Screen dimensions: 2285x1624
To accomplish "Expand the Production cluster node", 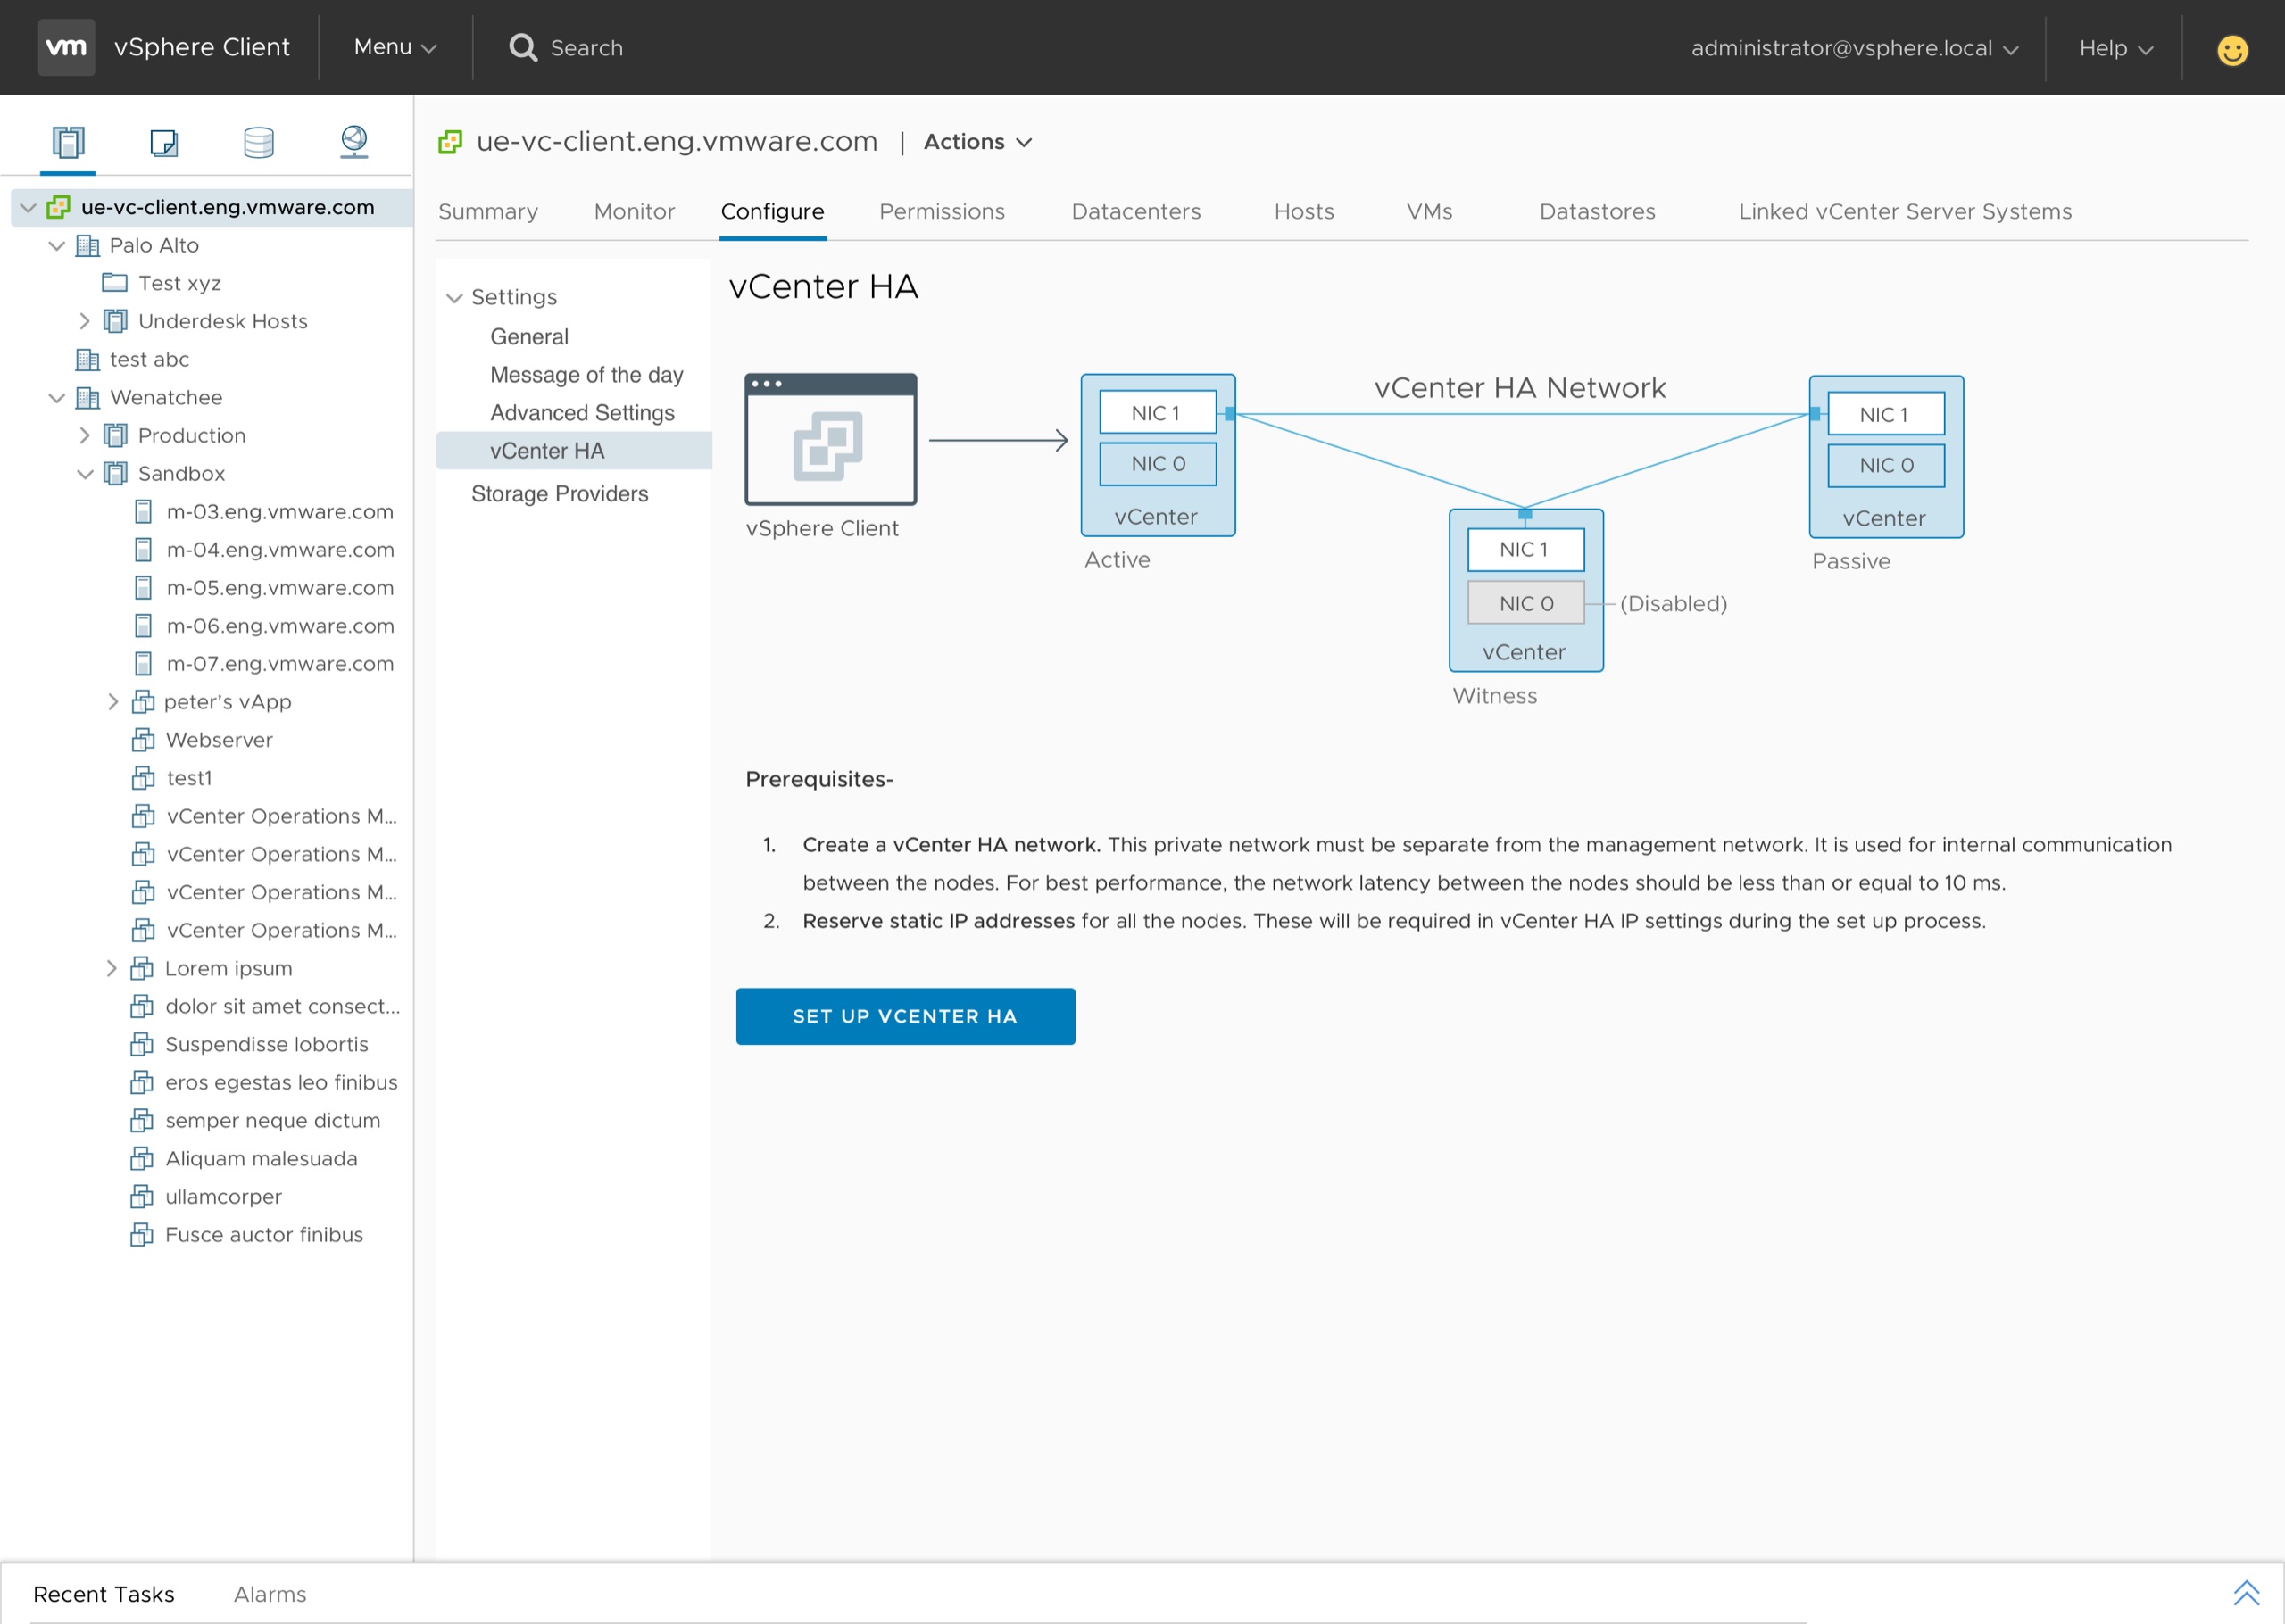I will (x=85, y=435).
